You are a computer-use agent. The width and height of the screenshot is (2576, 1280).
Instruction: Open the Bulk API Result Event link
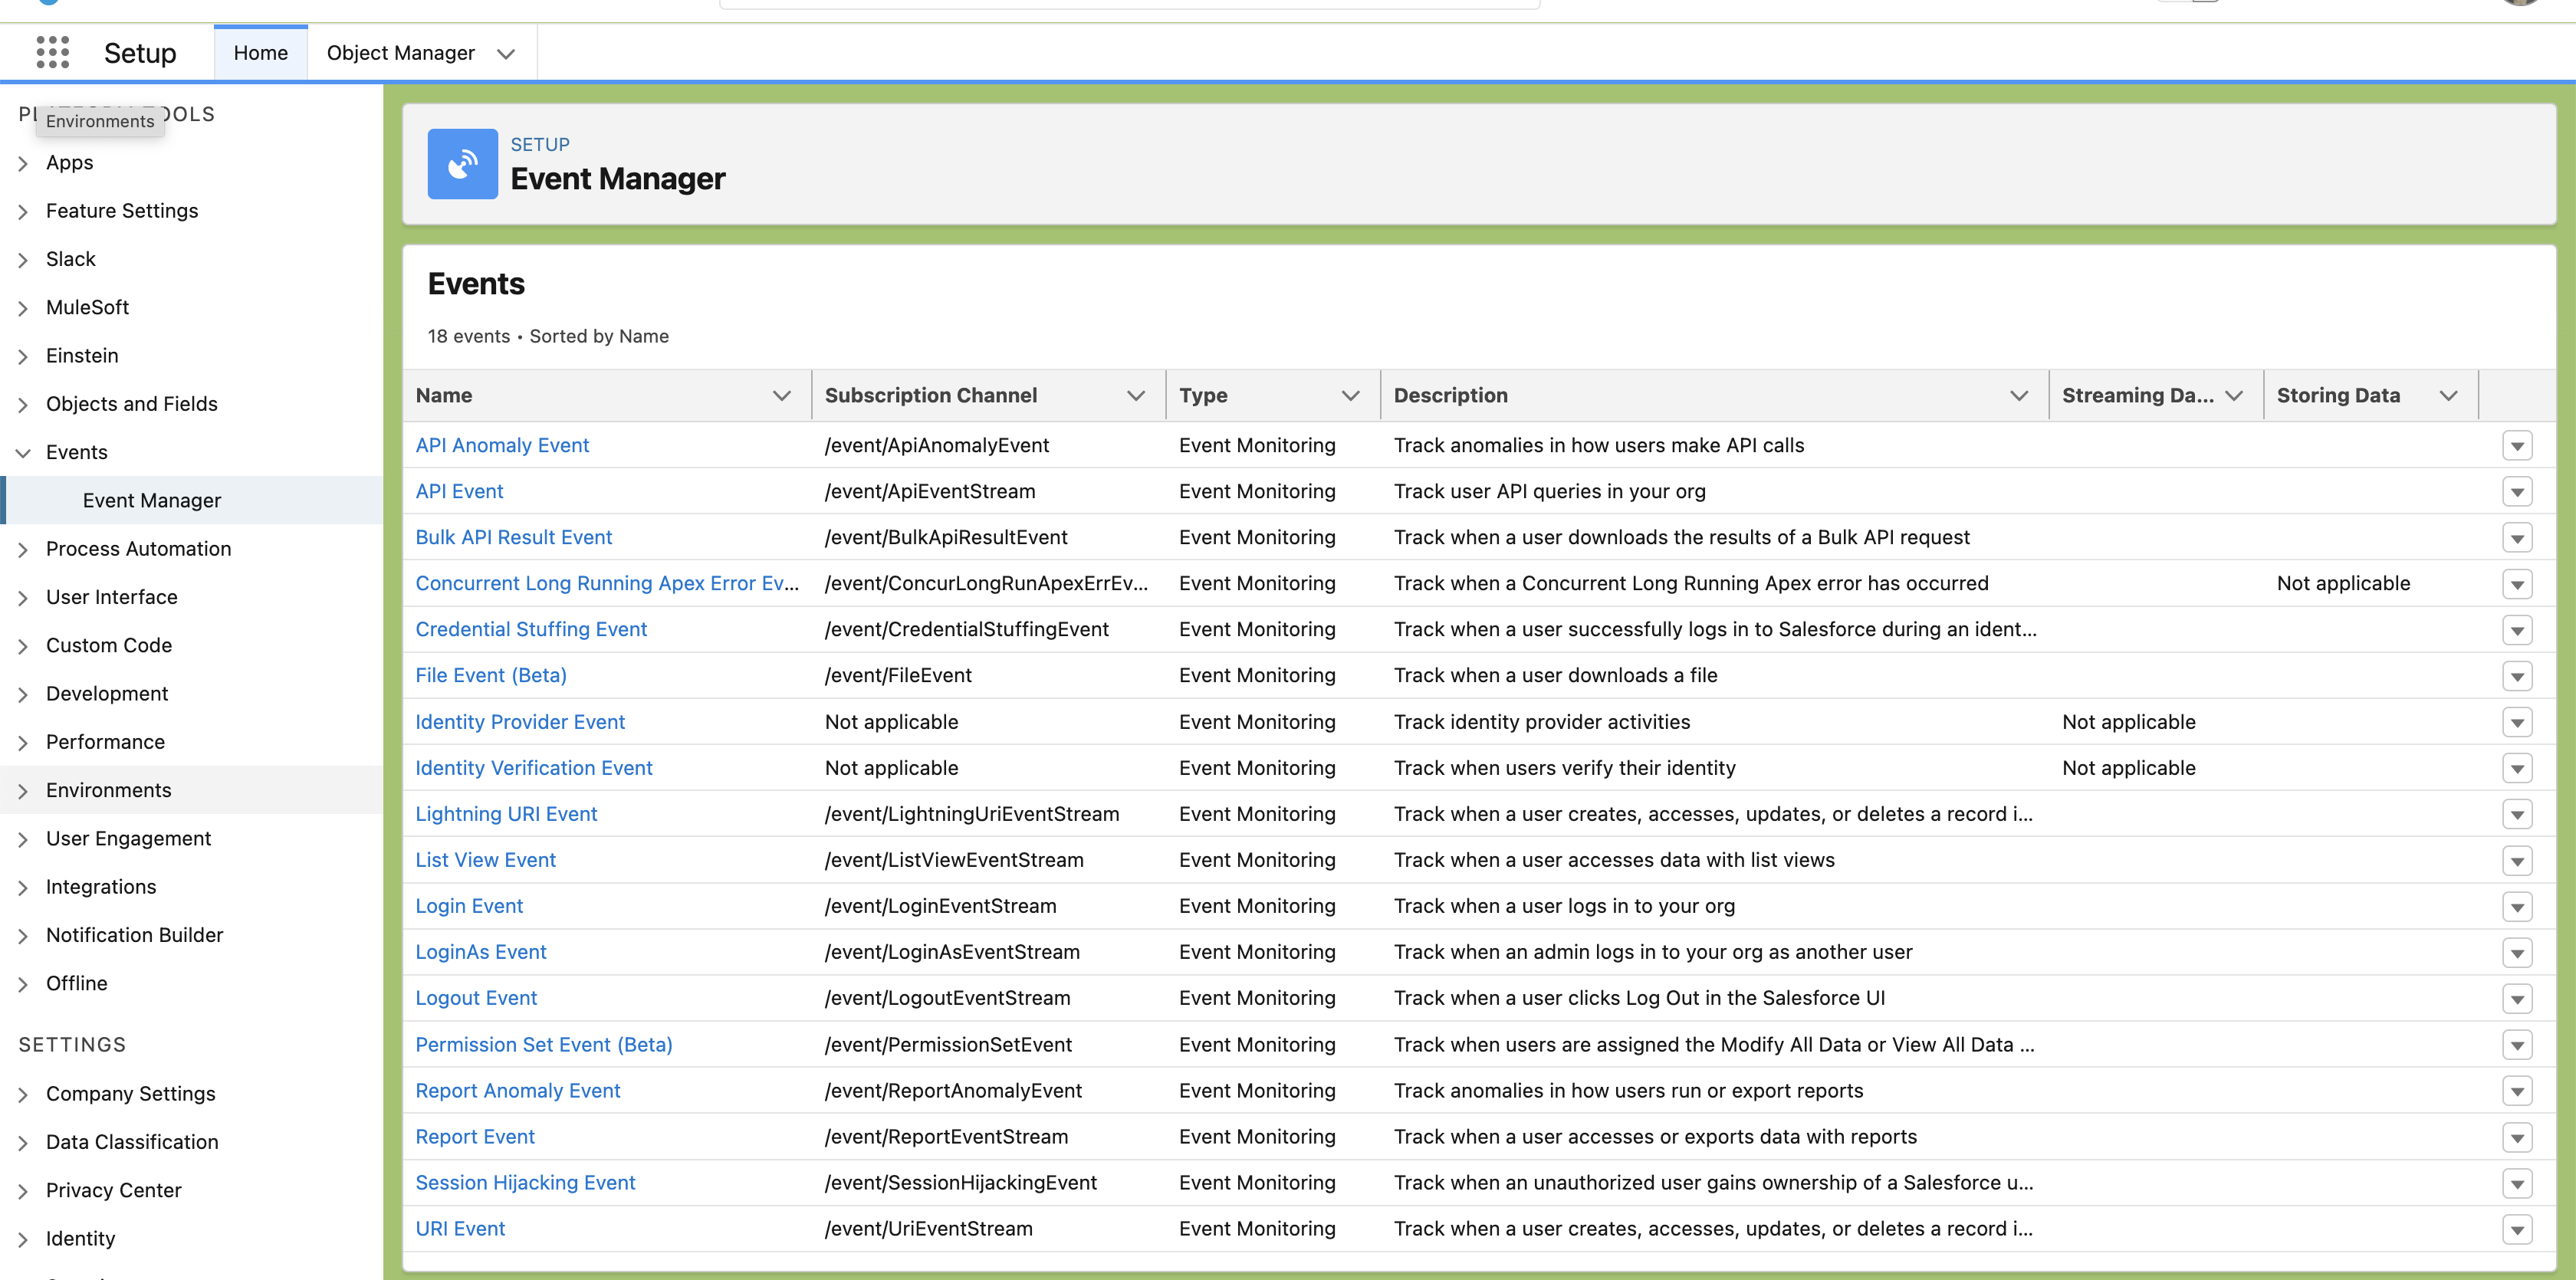pyautogui.click(x=513, y=537)
